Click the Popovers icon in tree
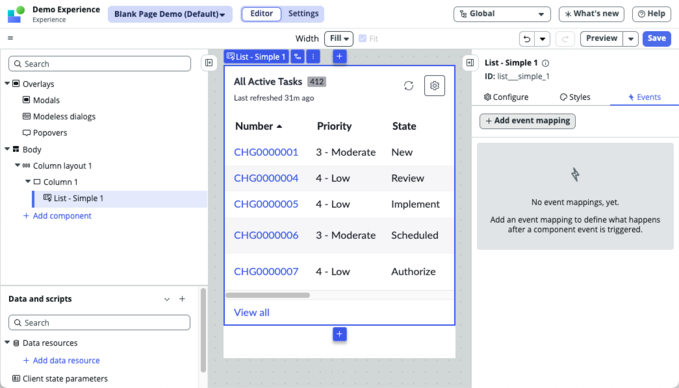This screenshot has height=388, width=679. tap(26, 133)
